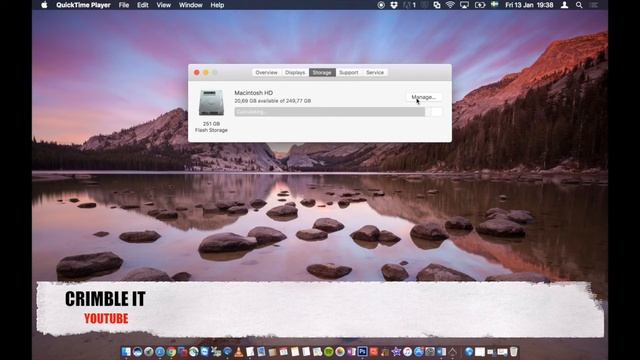Open the Help menu
The image size is (640, 360).
(x=217, y=5)
